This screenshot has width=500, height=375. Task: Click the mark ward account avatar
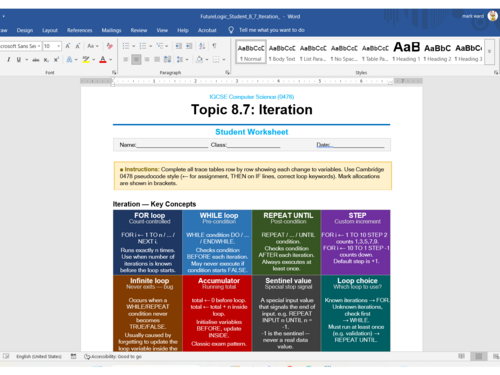[493, 16]
